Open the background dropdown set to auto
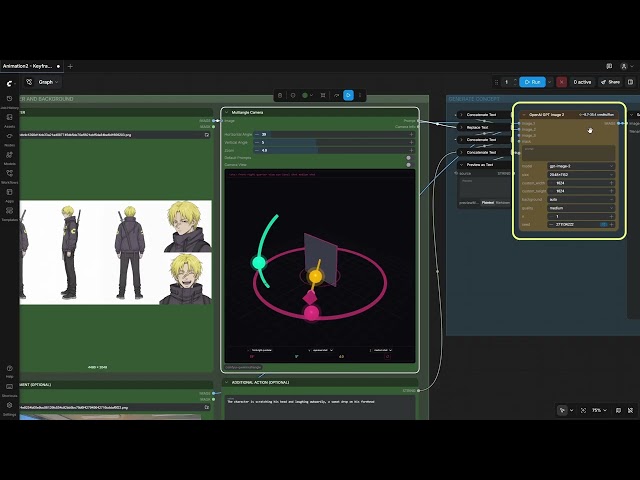 (x=581, y=200)
